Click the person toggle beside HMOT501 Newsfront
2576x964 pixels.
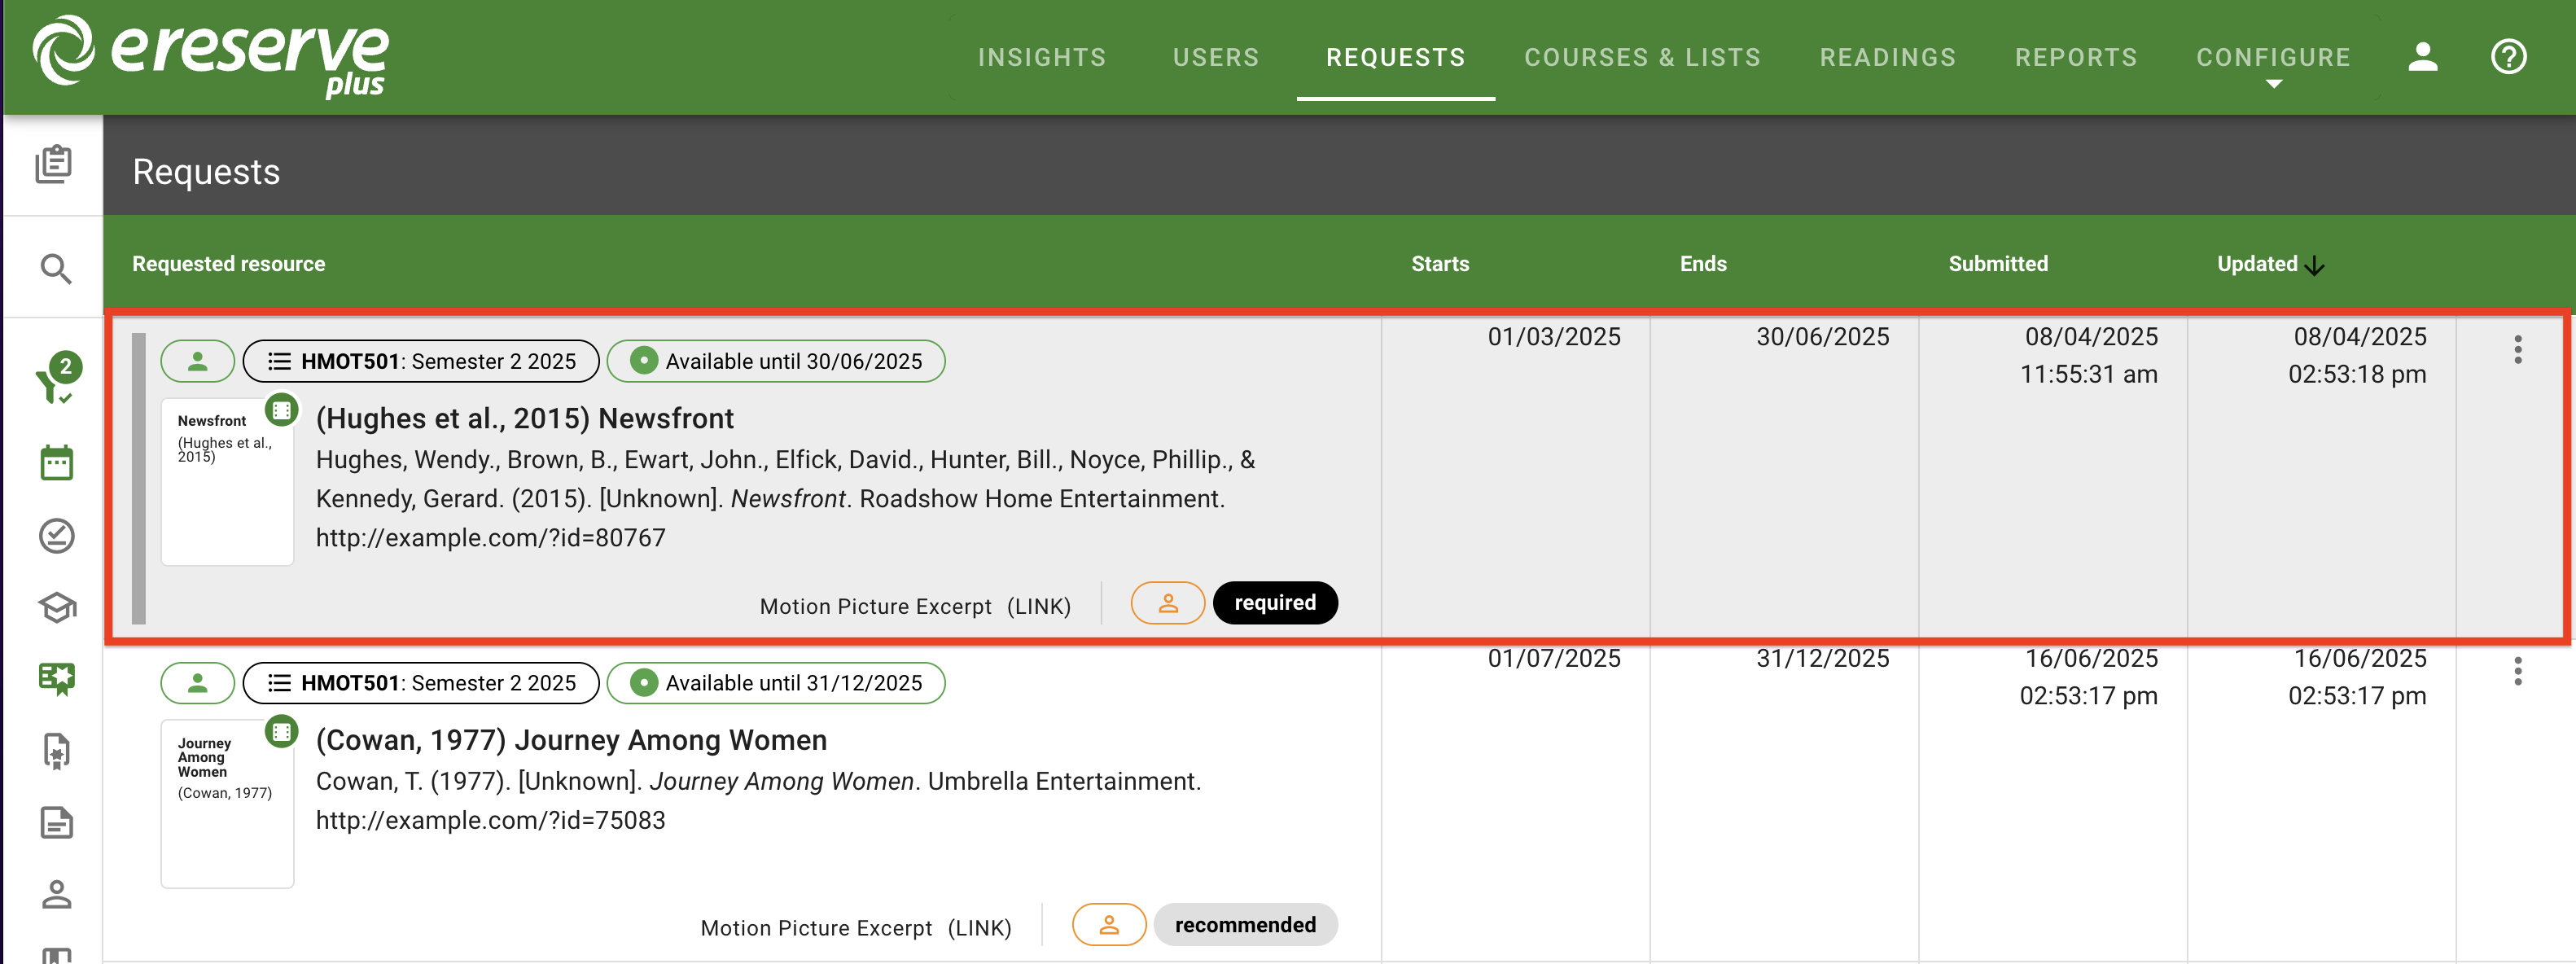click(x=197, y=361)
